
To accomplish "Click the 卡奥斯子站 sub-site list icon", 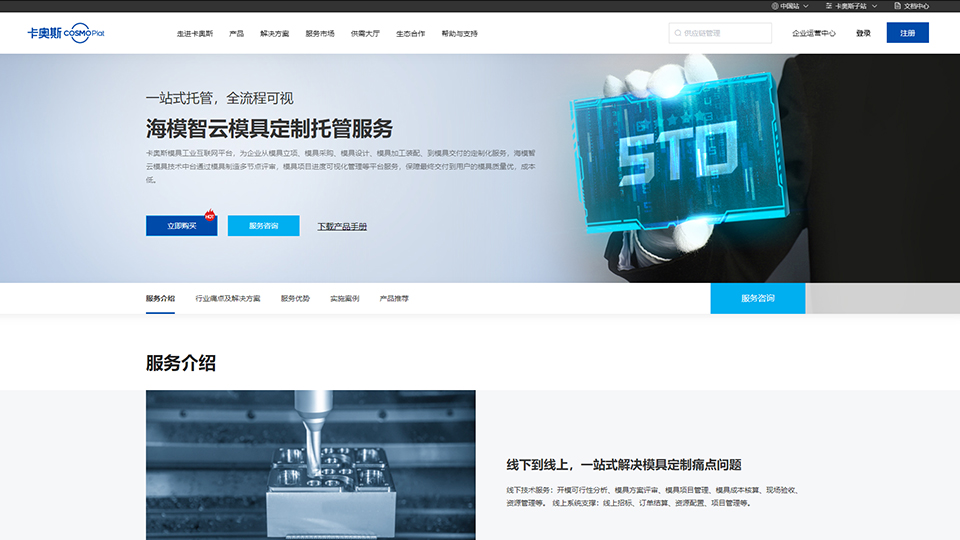I will [828, 6].
